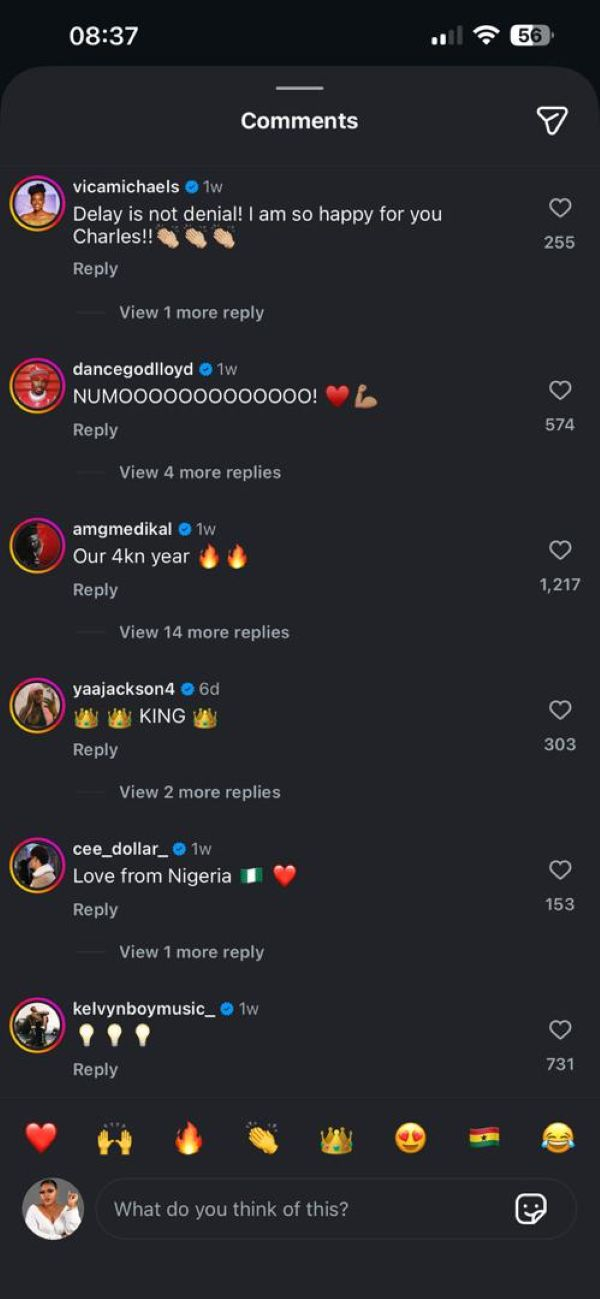Insert the Ghana flag quick emoji
The image size is (600, 1299).
(484, 1138)
